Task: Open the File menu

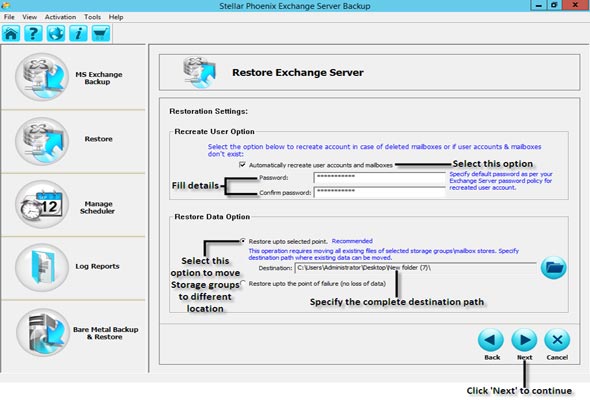Action: point(9,17)
